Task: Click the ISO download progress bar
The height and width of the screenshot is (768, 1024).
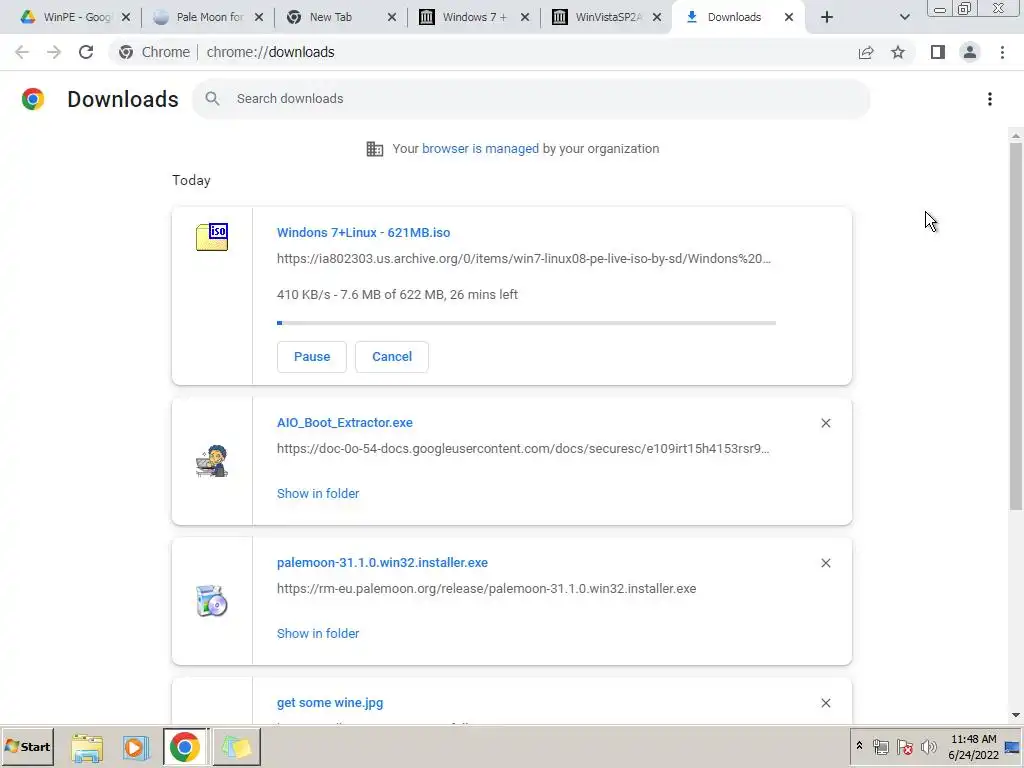Action: click(x=526, y=323)
